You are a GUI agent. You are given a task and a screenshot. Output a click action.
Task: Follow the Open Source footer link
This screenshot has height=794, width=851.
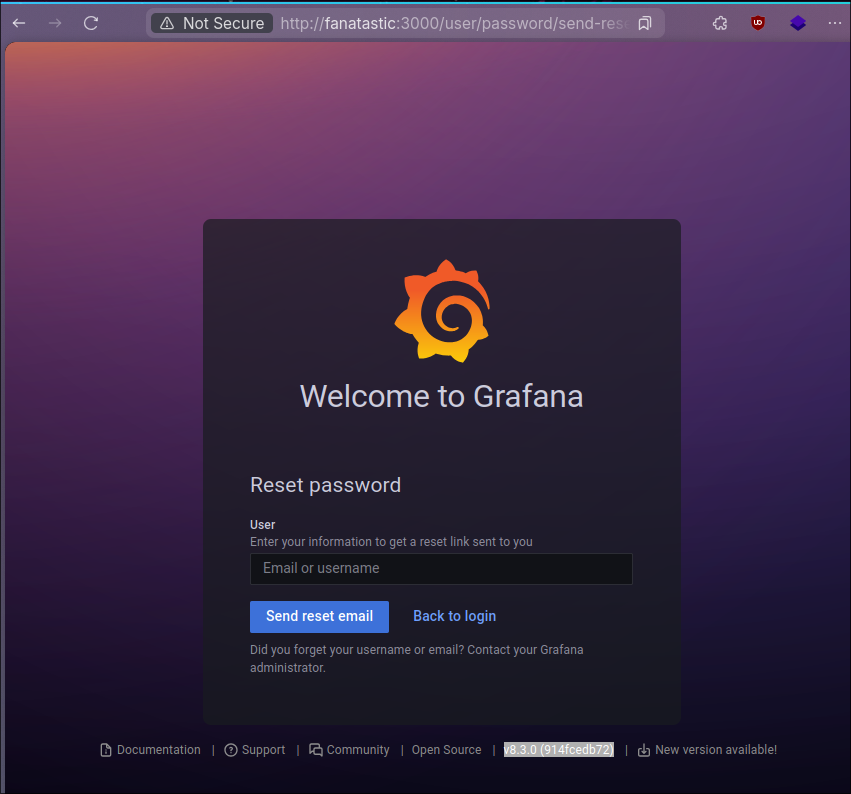[x=446, y=750]
